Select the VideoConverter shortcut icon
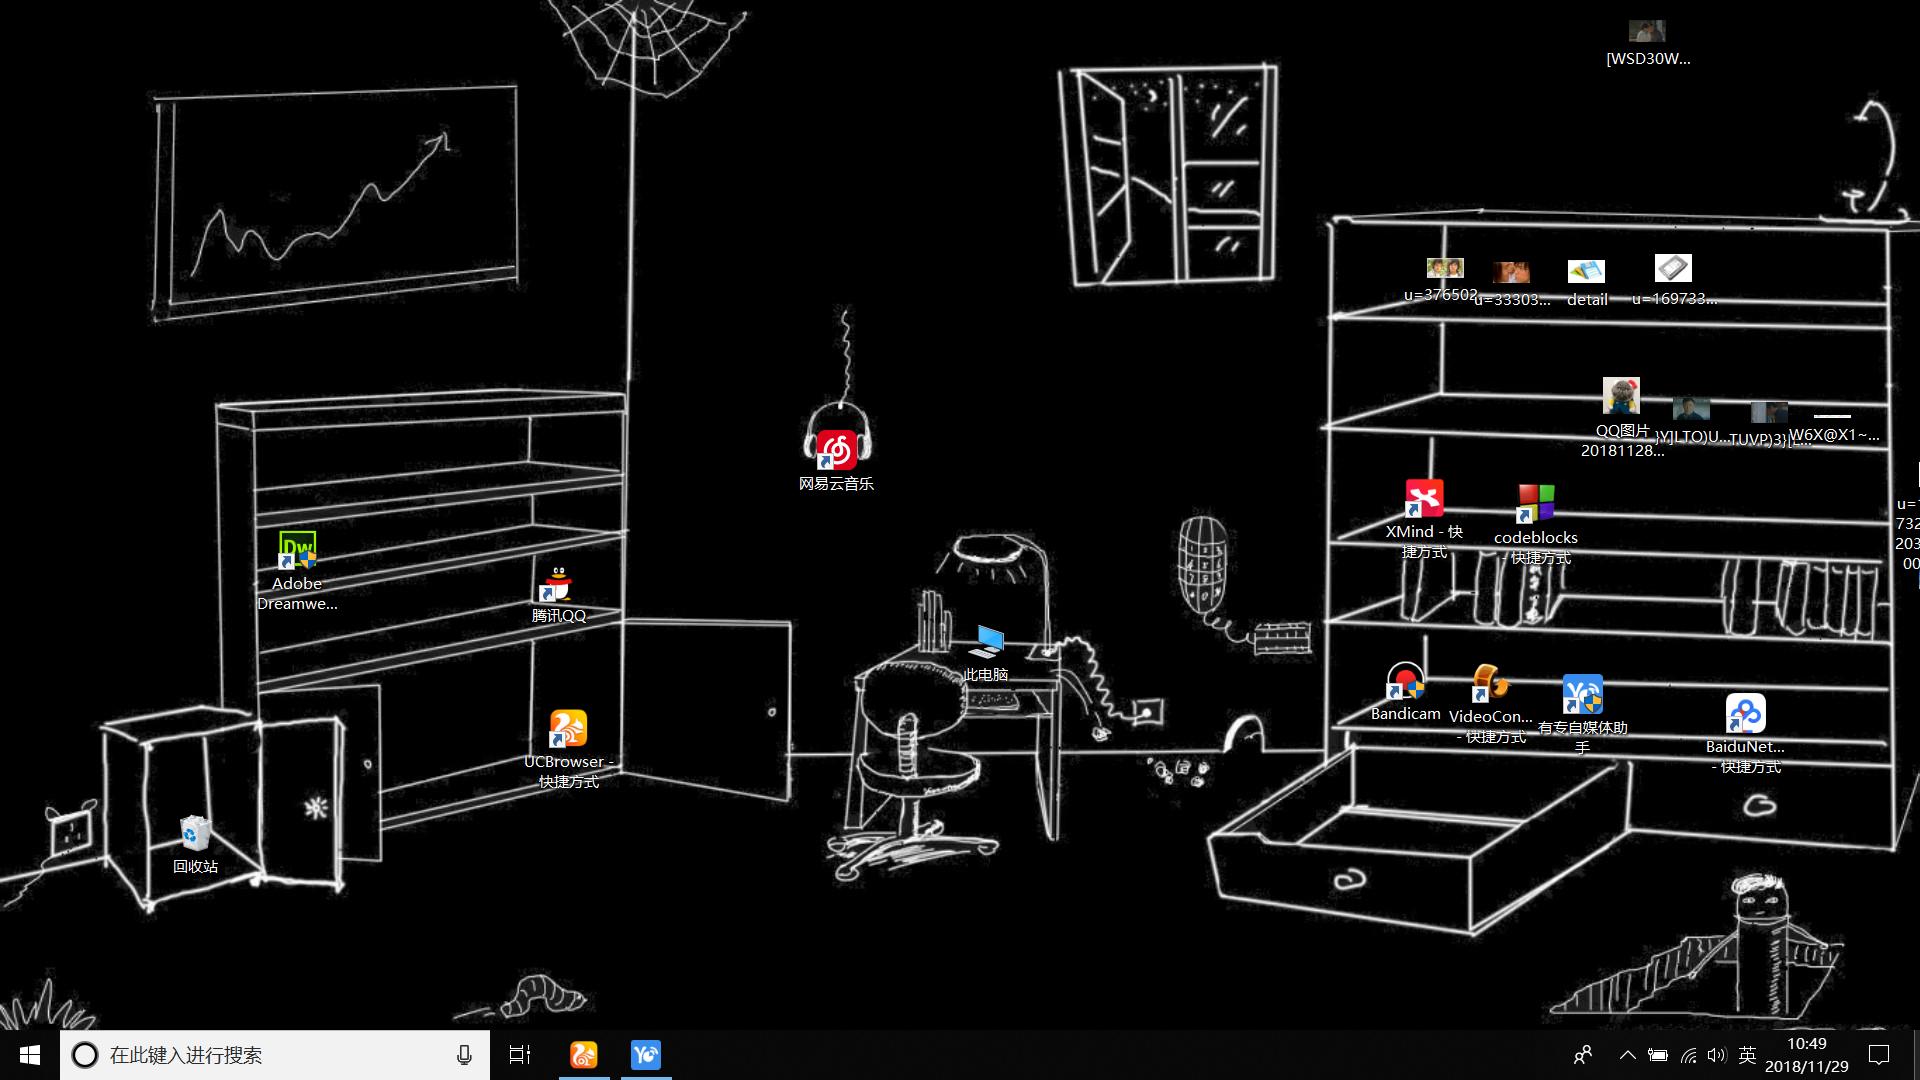Image resolution: width=1920 pixels, height=1080 pixels. (x=1489, y=684)
